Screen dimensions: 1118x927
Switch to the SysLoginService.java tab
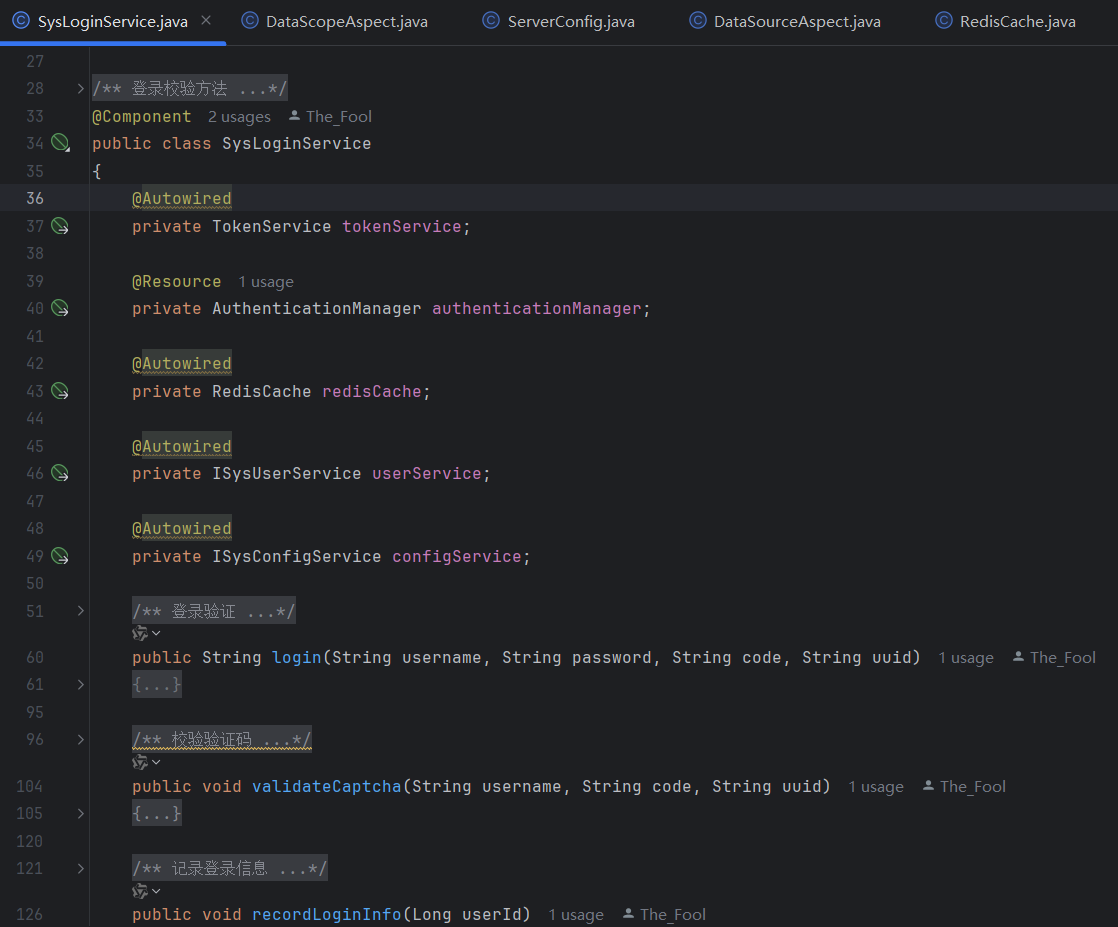(x=113, y=21)
